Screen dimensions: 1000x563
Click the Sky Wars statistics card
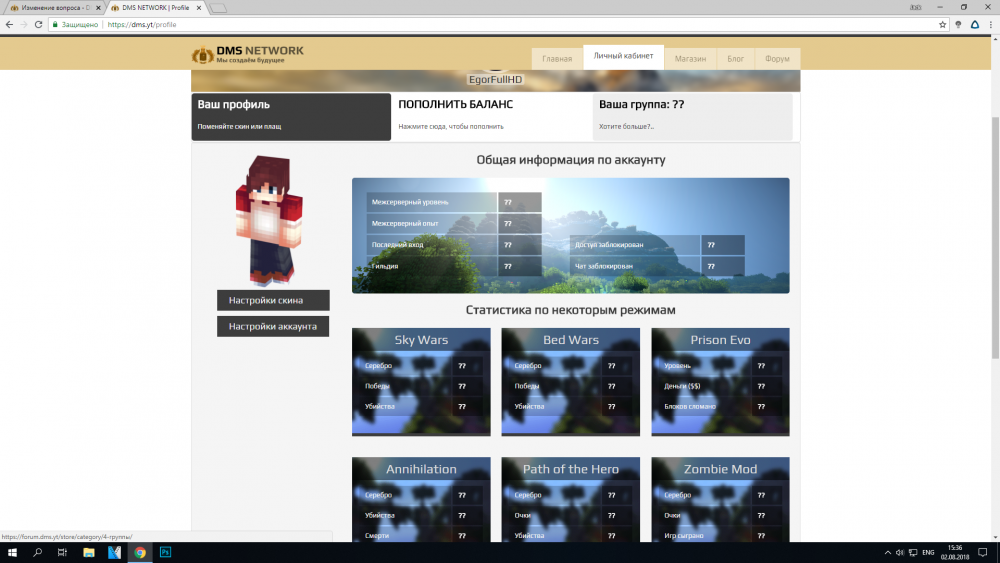[421, 382]
